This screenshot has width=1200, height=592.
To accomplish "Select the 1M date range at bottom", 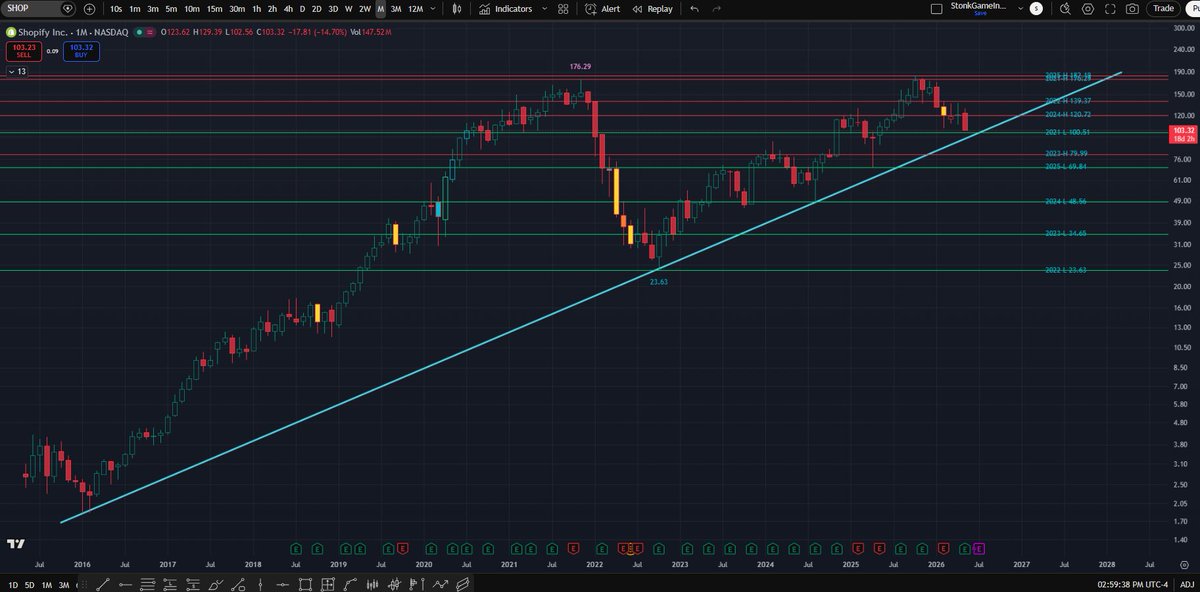I will [47, 584].
